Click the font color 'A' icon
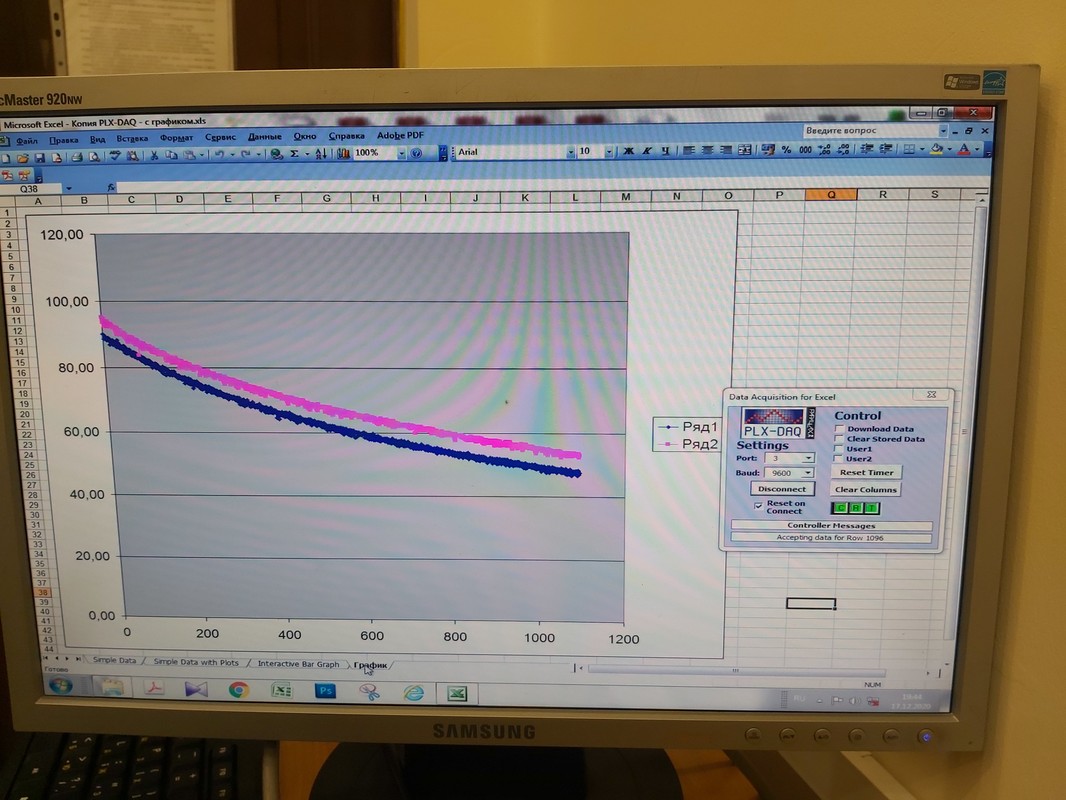 point(963,149)
